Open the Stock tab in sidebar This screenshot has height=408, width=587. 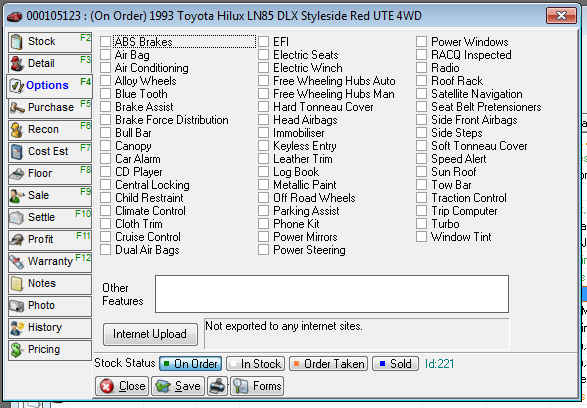[x=50, y=42]
